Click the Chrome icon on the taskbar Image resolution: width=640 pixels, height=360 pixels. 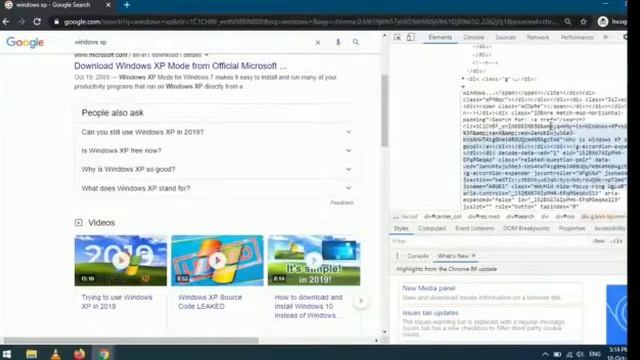pos(104,354)
